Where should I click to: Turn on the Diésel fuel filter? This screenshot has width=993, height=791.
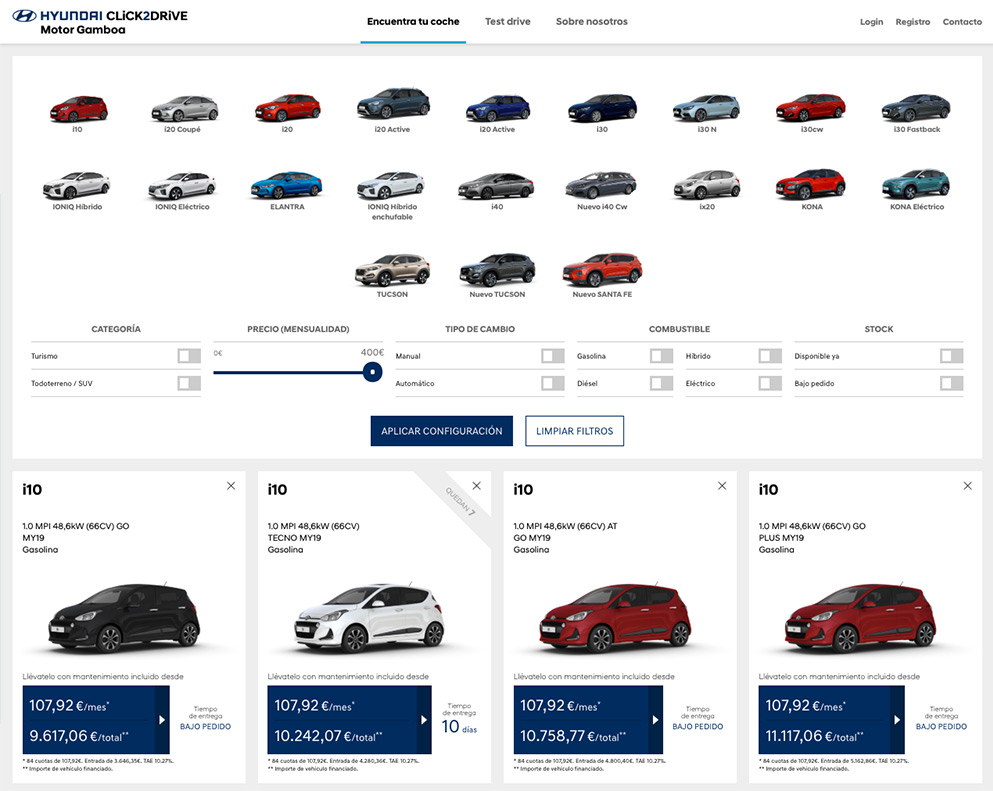coord(661,383)
